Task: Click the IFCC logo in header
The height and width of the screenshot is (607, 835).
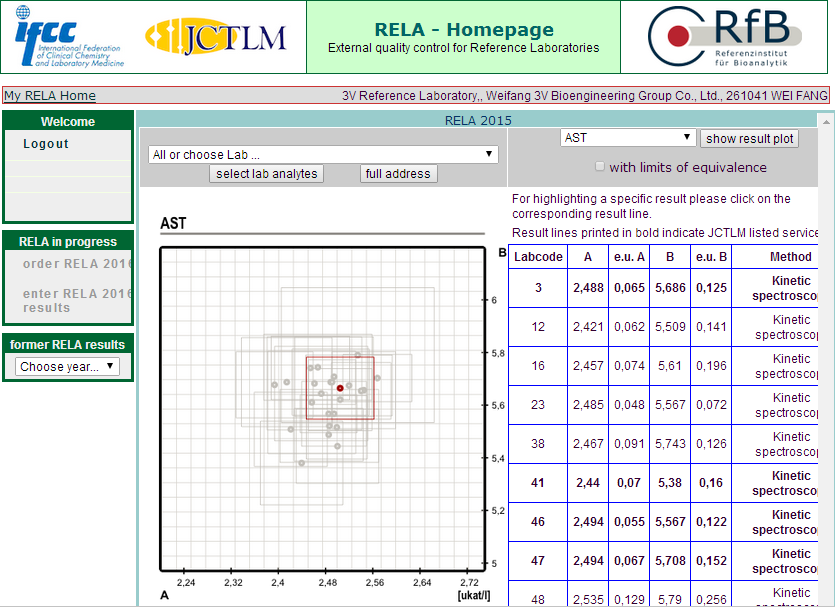Action: pyautogui.click(x=70, y=37)
